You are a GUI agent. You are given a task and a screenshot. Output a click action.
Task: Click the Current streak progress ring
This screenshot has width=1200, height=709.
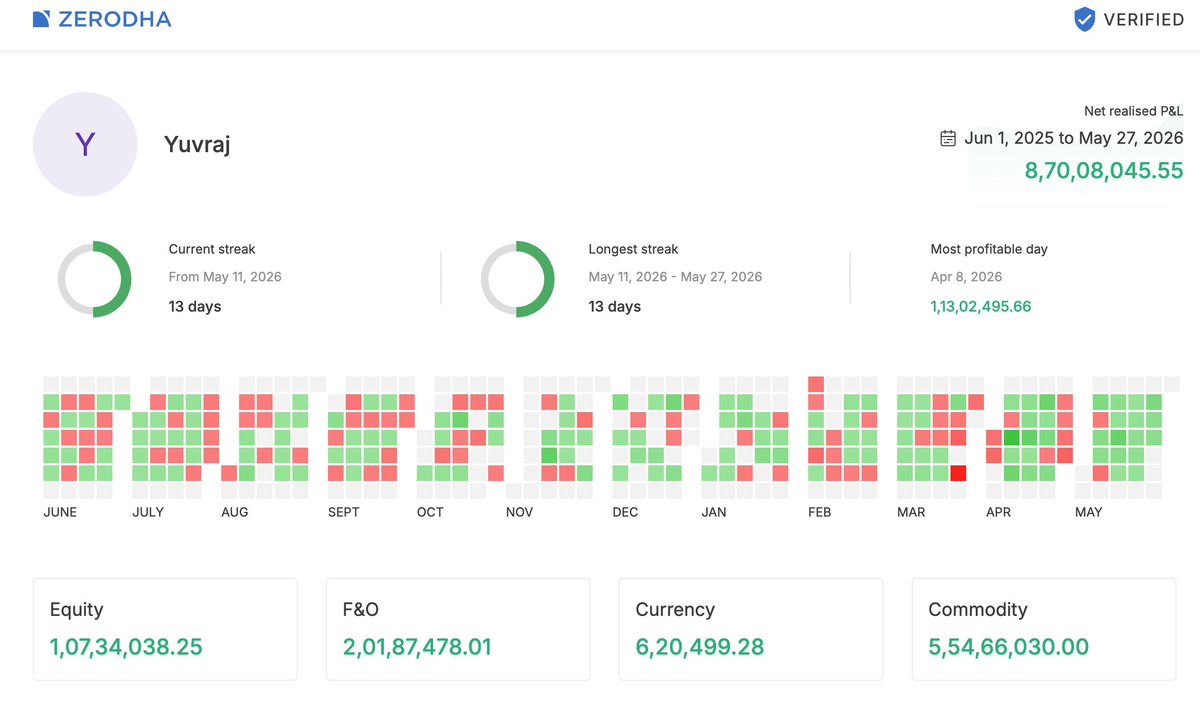(94, 279)
